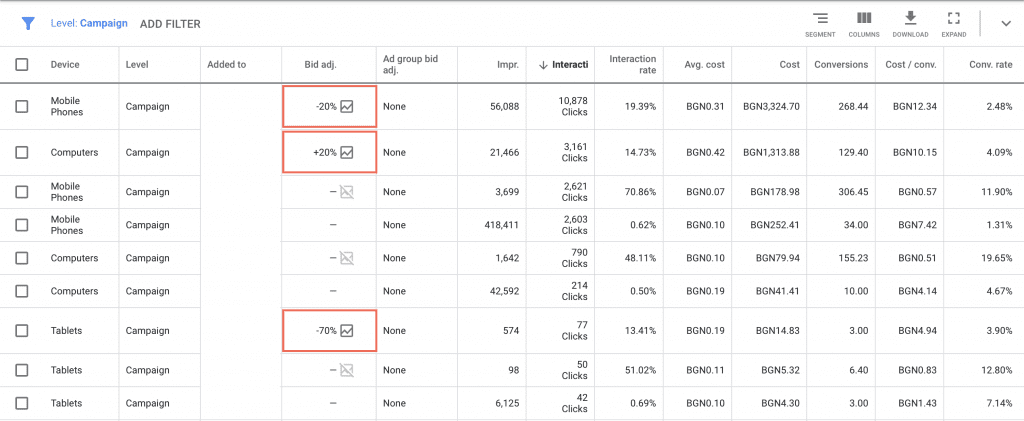This screenshot has height=421, width=1024.
Task: Click chart icon beside +20% bid adjustment
Action: click(347, 153)
